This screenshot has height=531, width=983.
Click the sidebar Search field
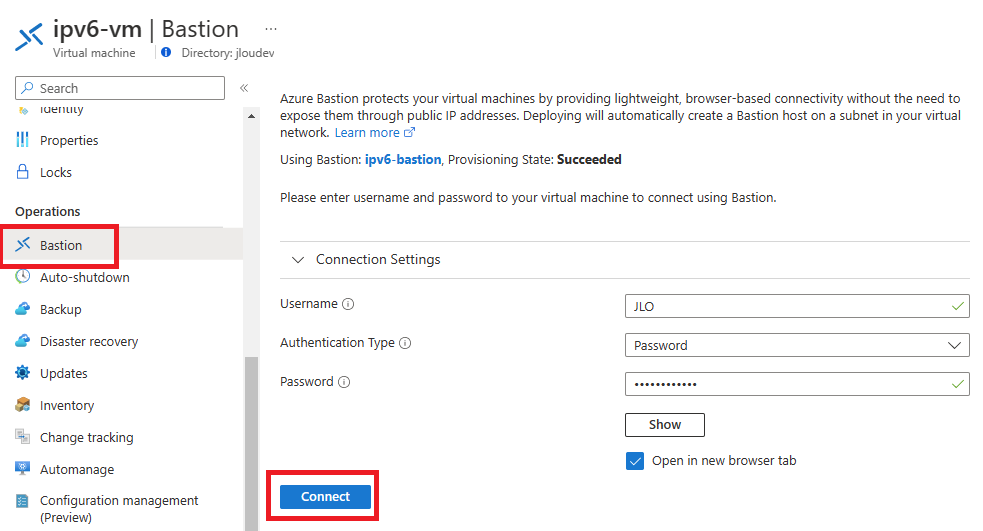[x=120, y=88]
